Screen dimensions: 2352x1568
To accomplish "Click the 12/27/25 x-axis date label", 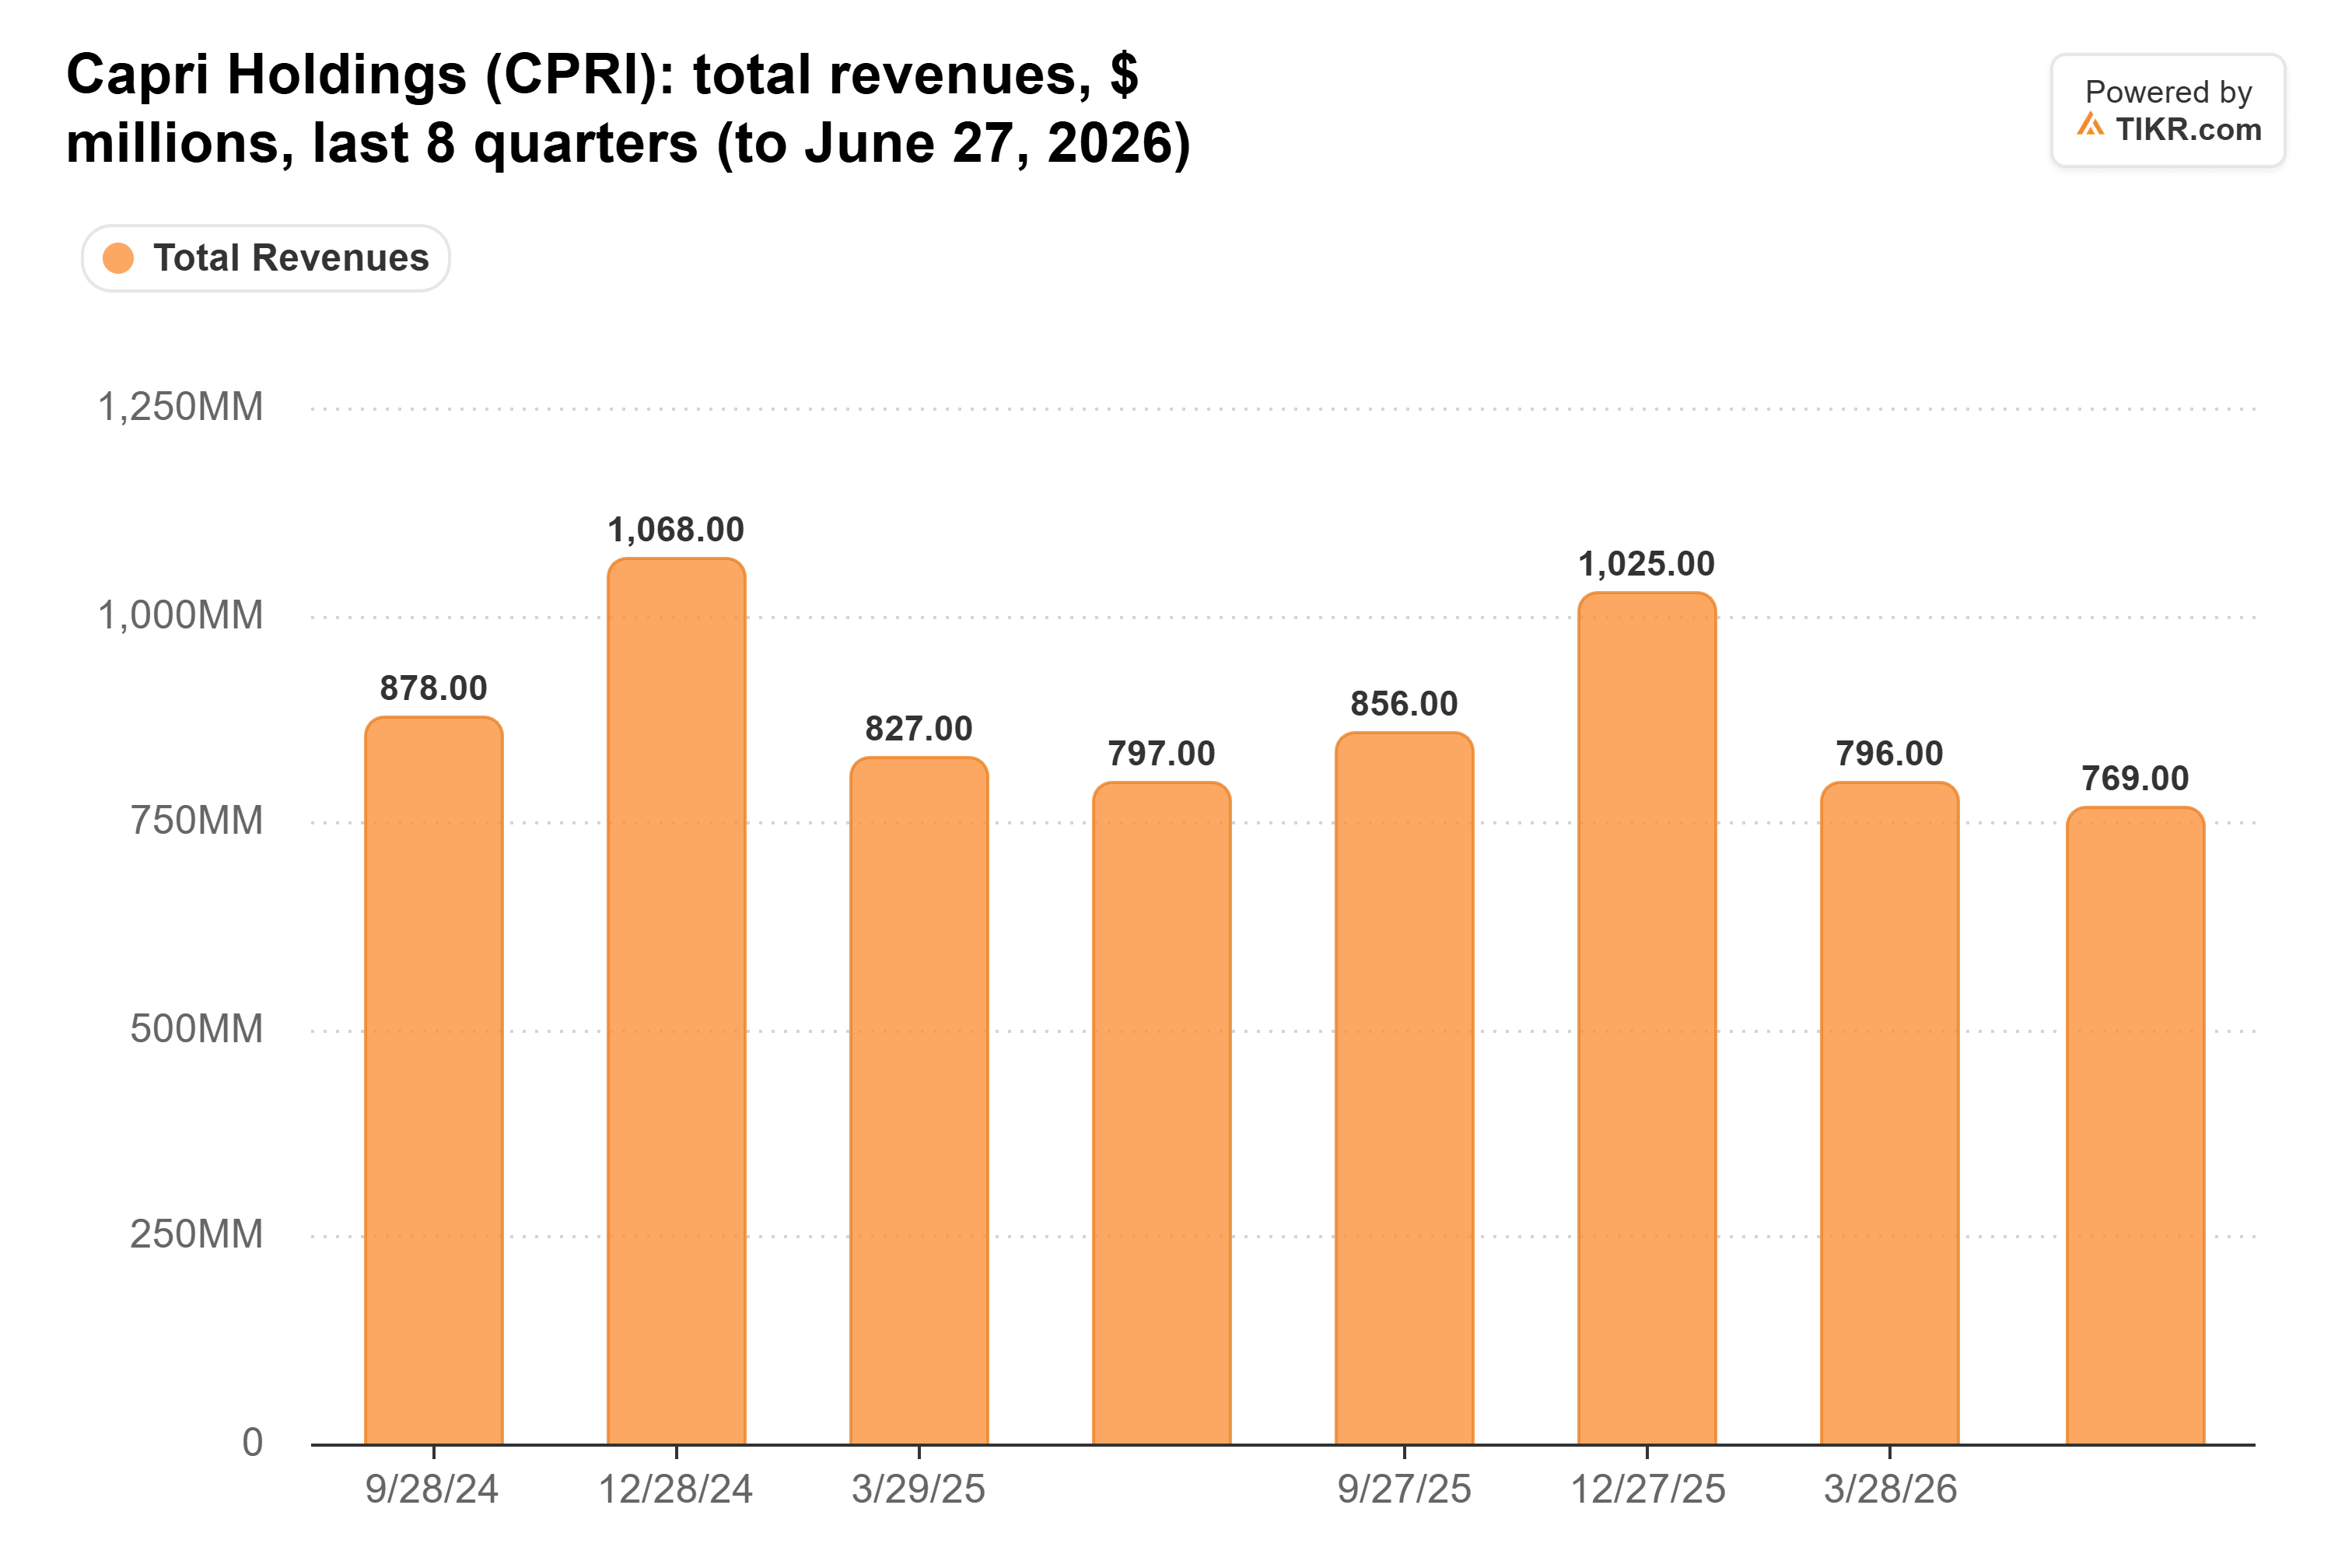I will pyautogui.click(x=1648, y=1490).
